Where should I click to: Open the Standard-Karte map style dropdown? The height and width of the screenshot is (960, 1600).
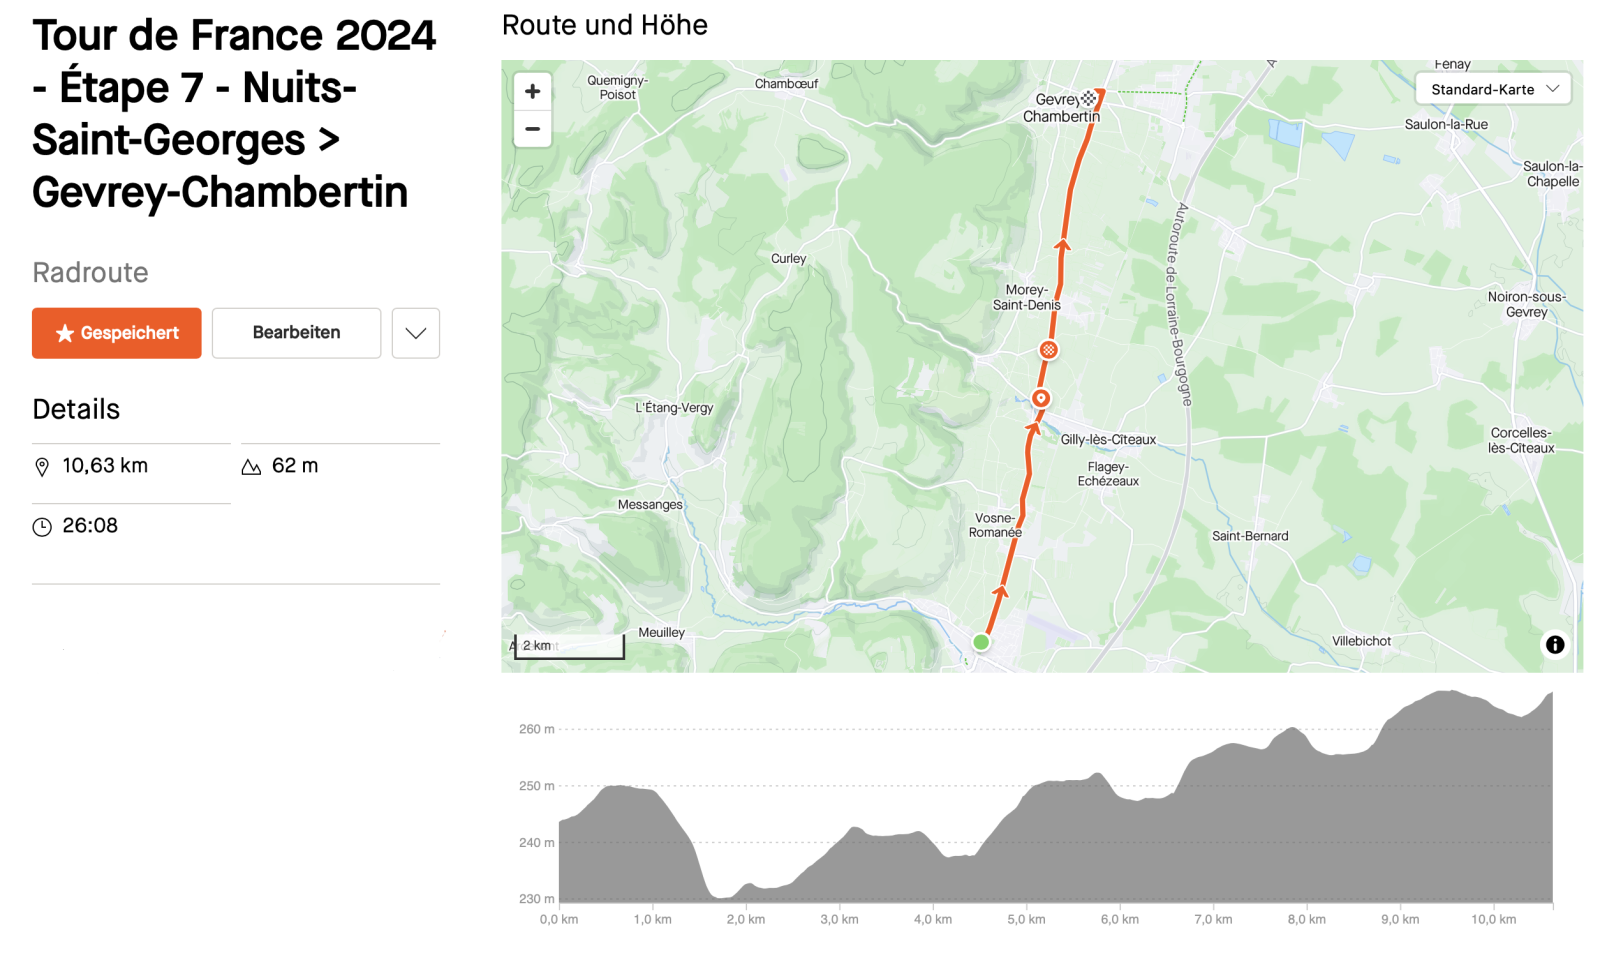click(x=1493, y=89)
